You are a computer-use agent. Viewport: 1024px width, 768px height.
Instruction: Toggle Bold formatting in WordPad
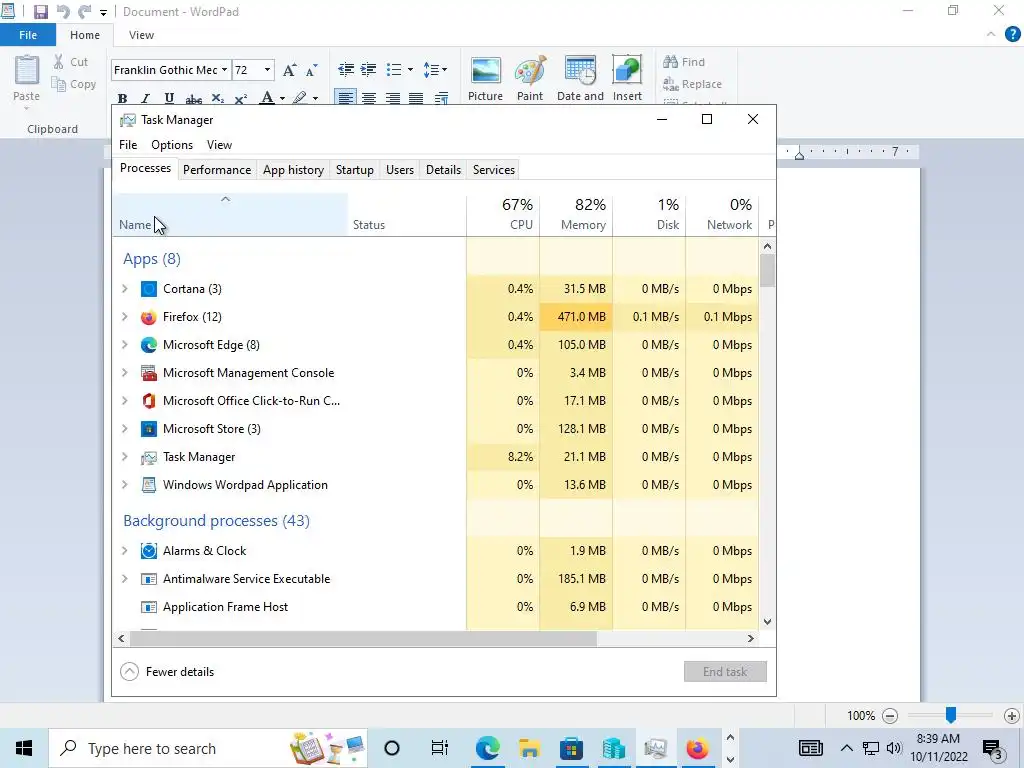point(122,99)
